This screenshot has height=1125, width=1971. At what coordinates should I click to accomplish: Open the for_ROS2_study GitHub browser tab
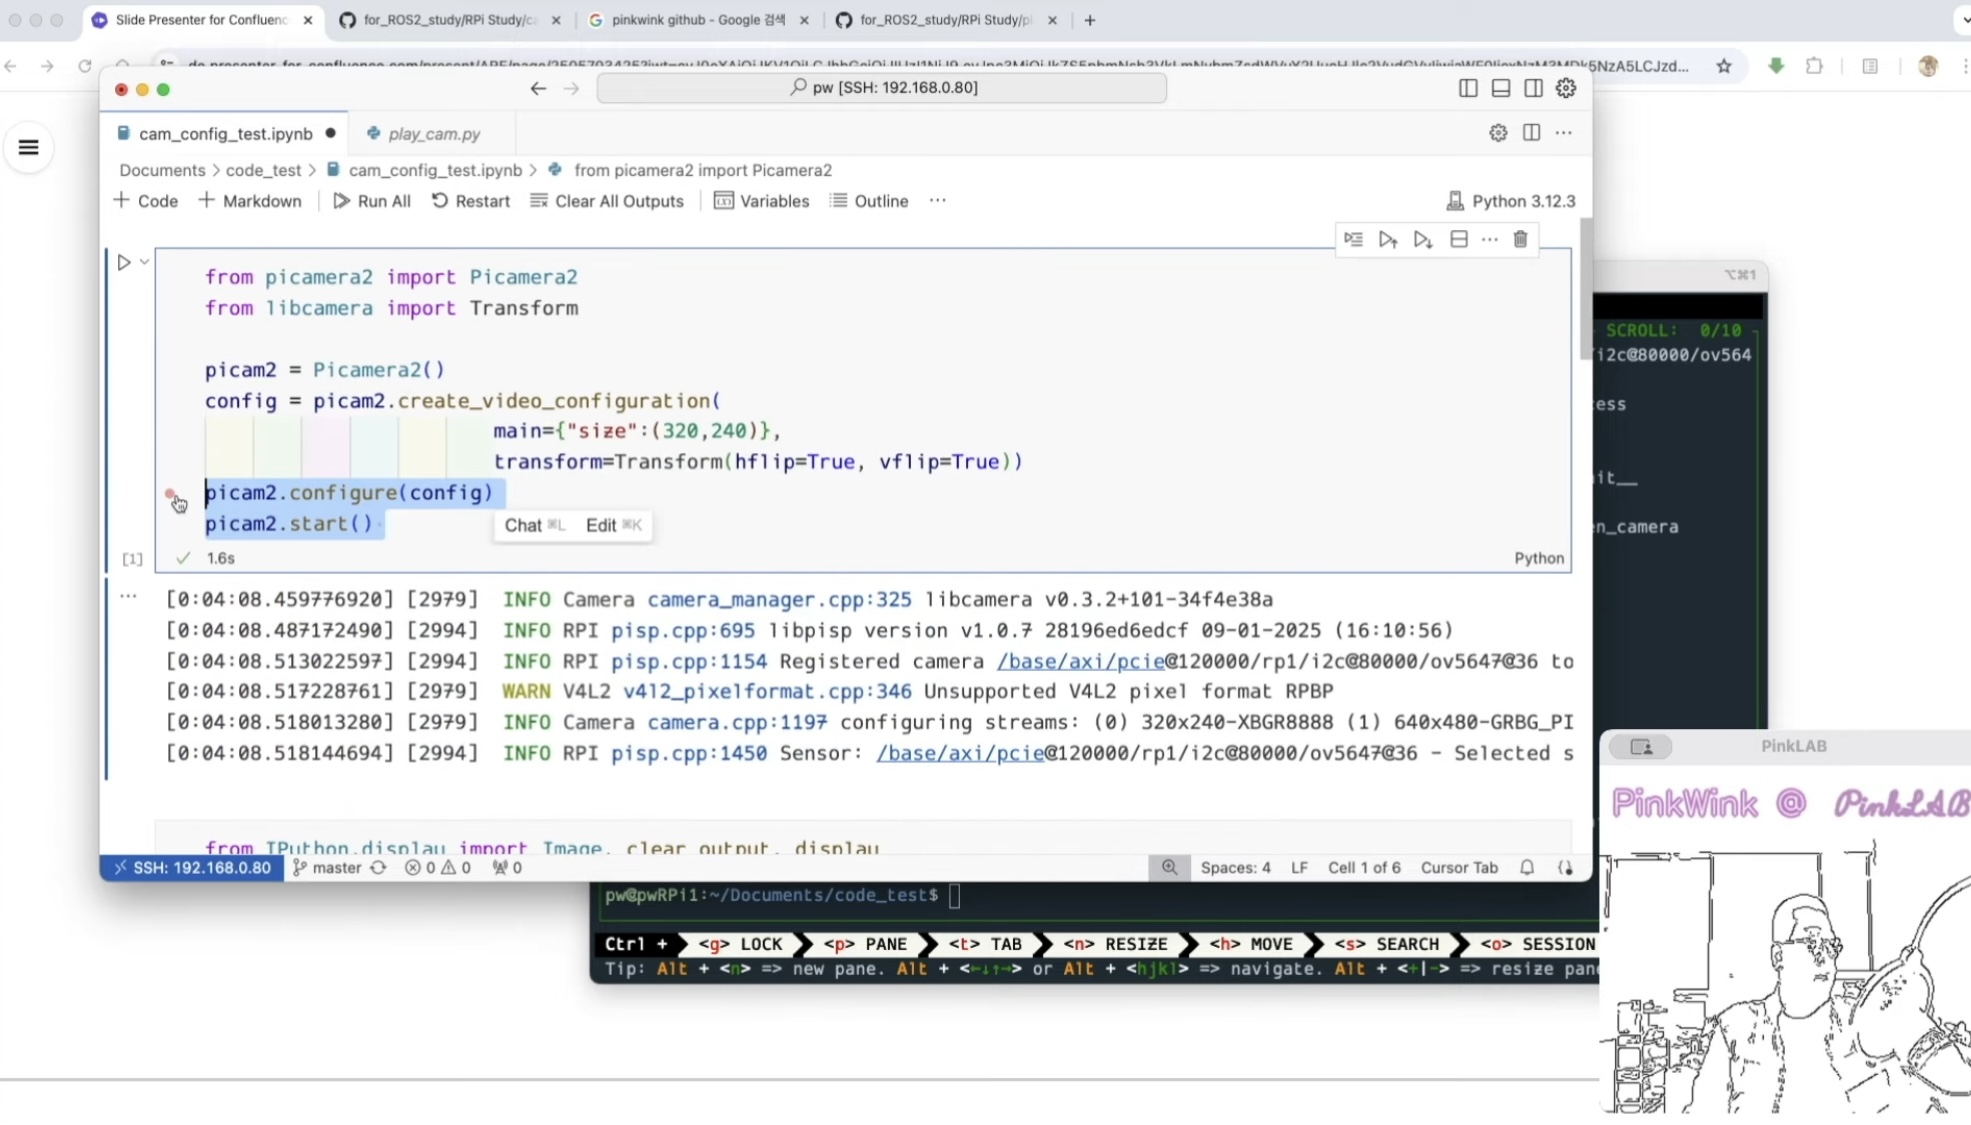[x=448, y=20]
